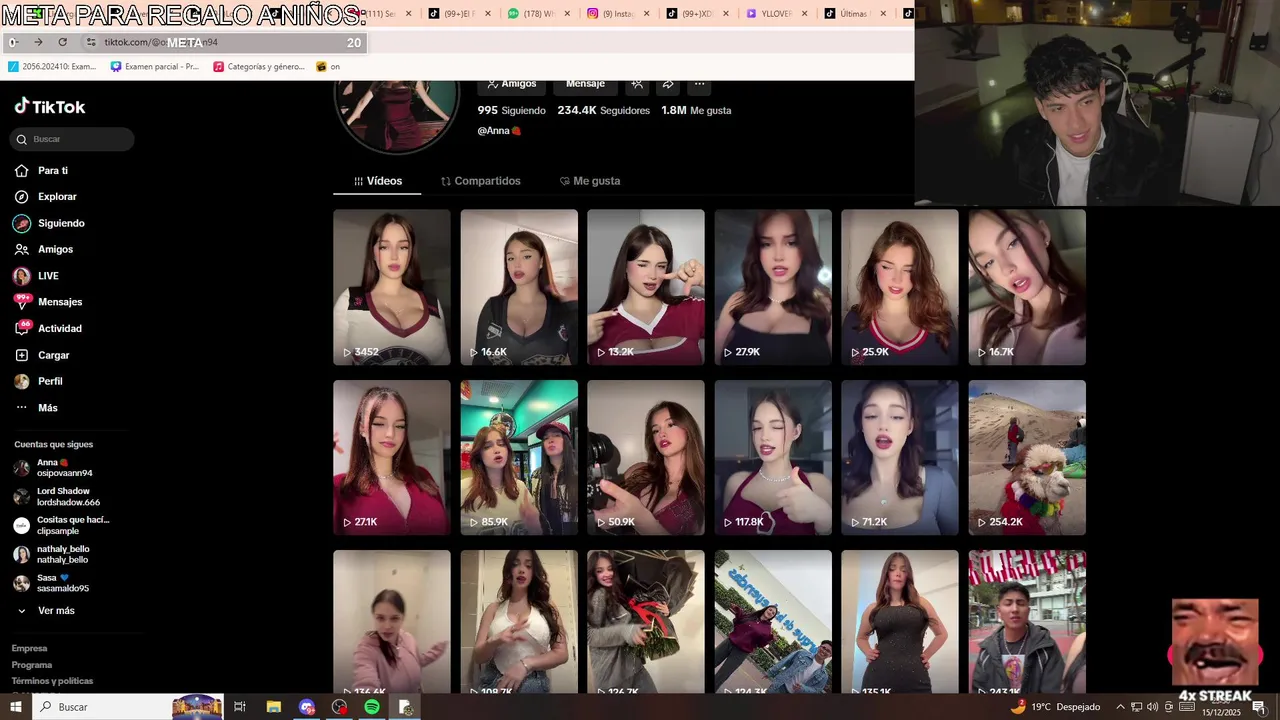Open the alpaca video with 254.2K views

1027,457
